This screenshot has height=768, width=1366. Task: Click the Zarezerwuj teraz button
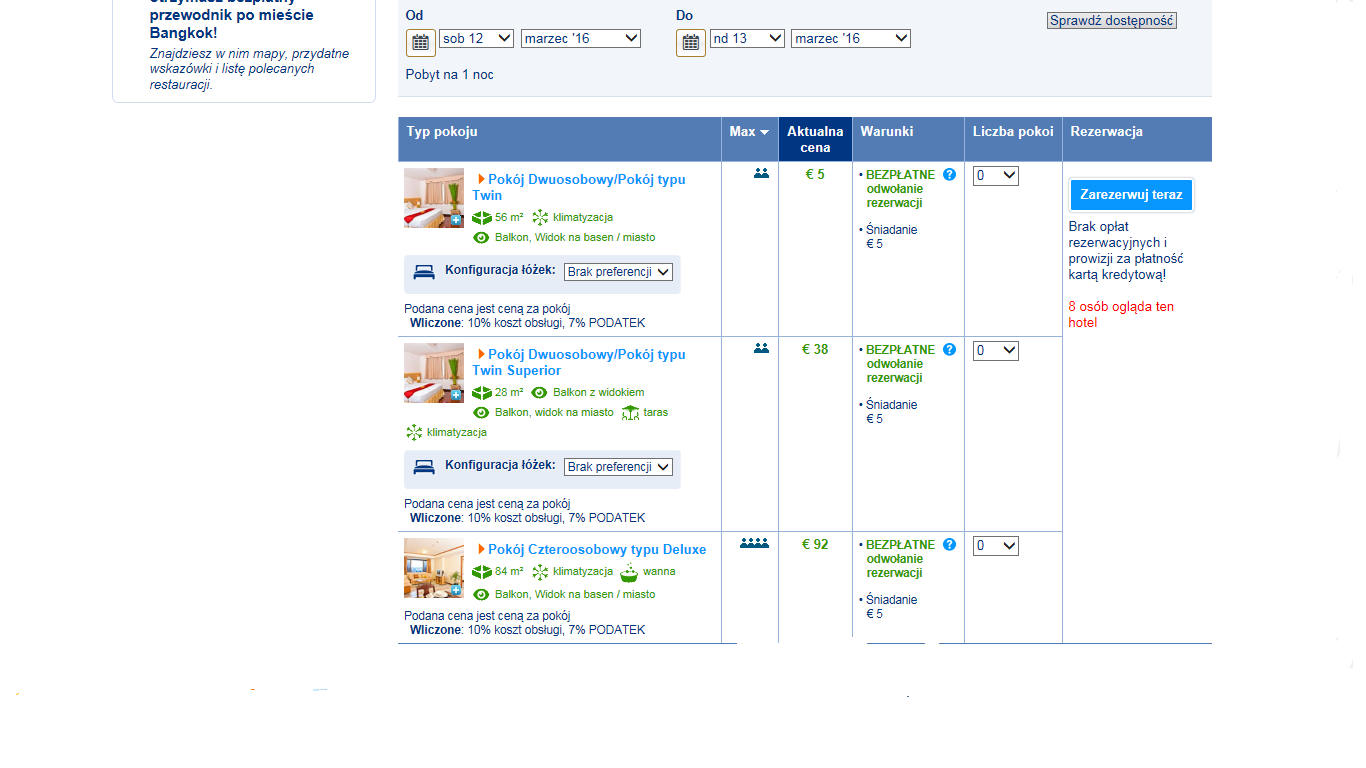coord(1131,194)
